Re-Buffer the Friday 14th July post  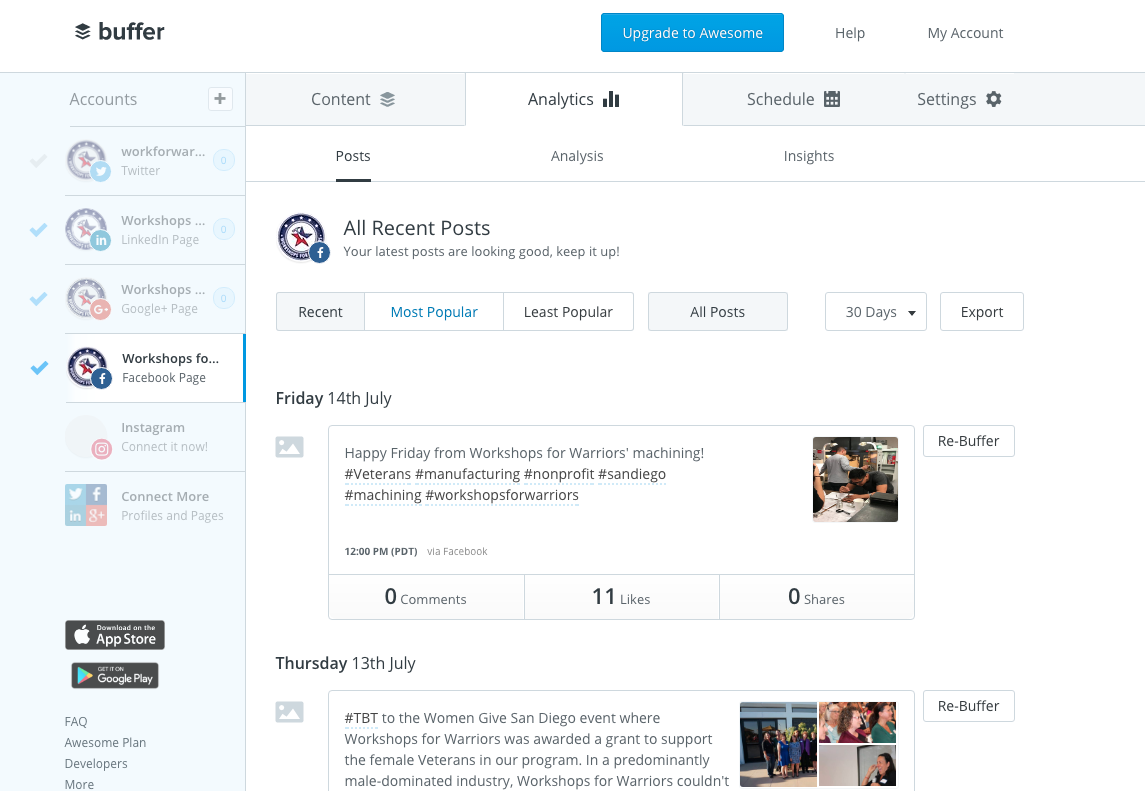968,441
